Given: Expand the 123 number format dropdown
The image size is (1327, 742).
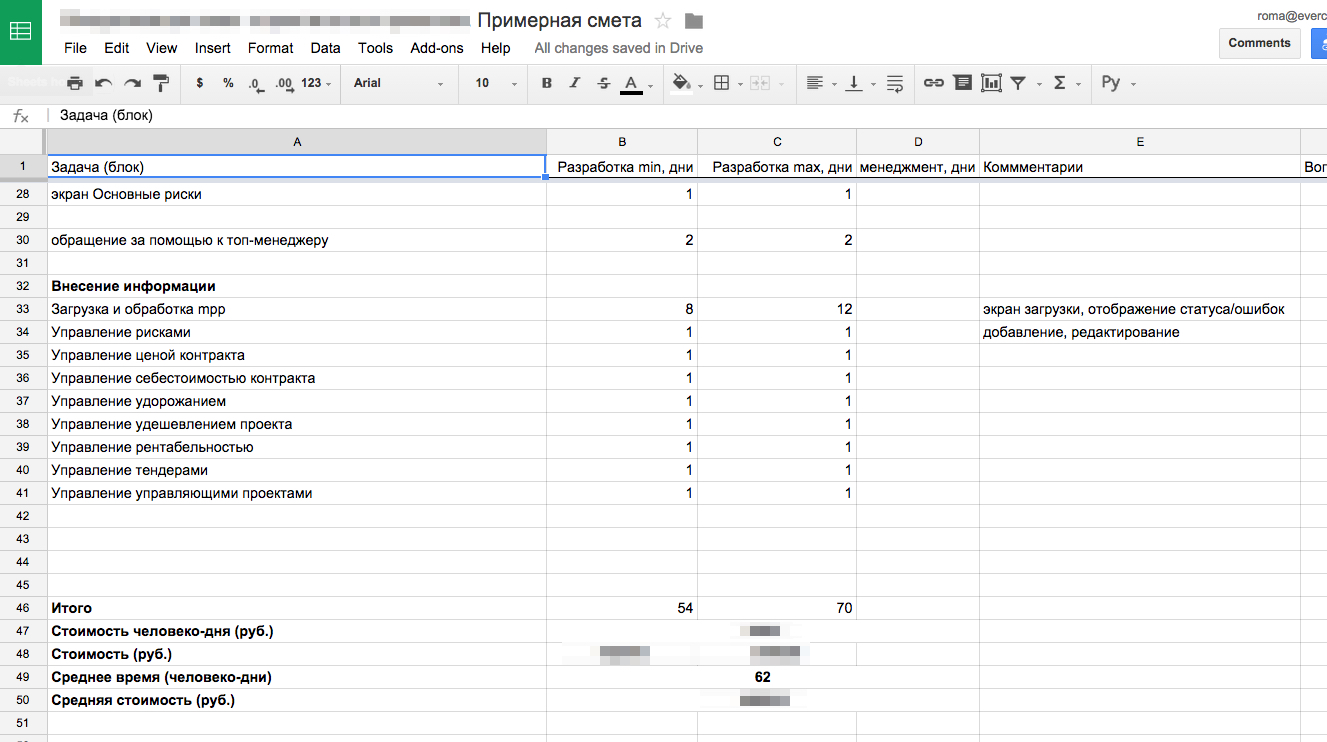Looking at the screenshot, I should coord(316,83).
